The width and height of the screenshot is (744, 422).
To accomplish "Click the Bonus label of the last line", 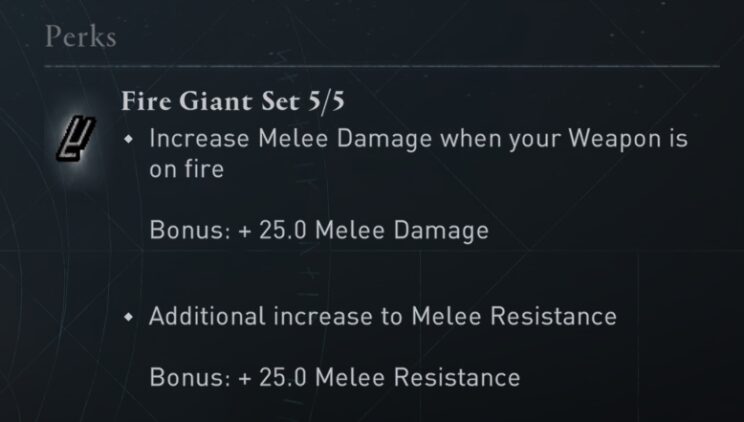I will point(178,377).
